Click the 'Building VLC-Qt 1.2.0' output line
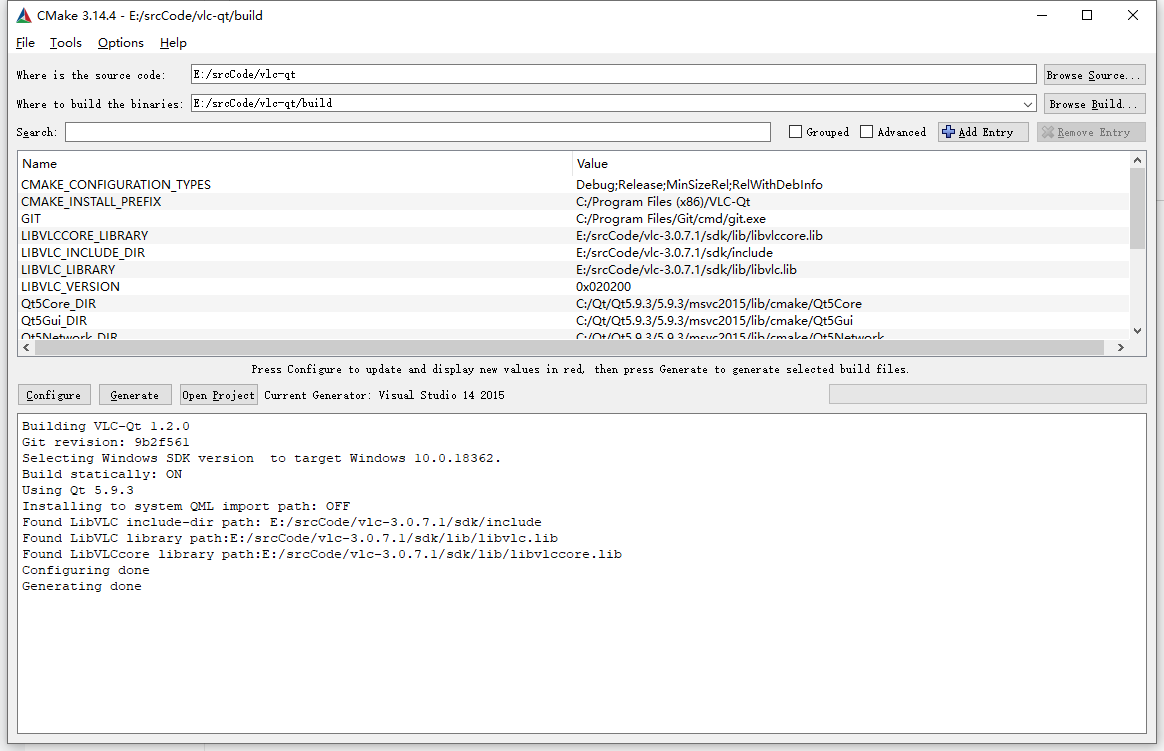Image resolution: width=1164 pixels, height=751 pixels. [x=105, y=426]
